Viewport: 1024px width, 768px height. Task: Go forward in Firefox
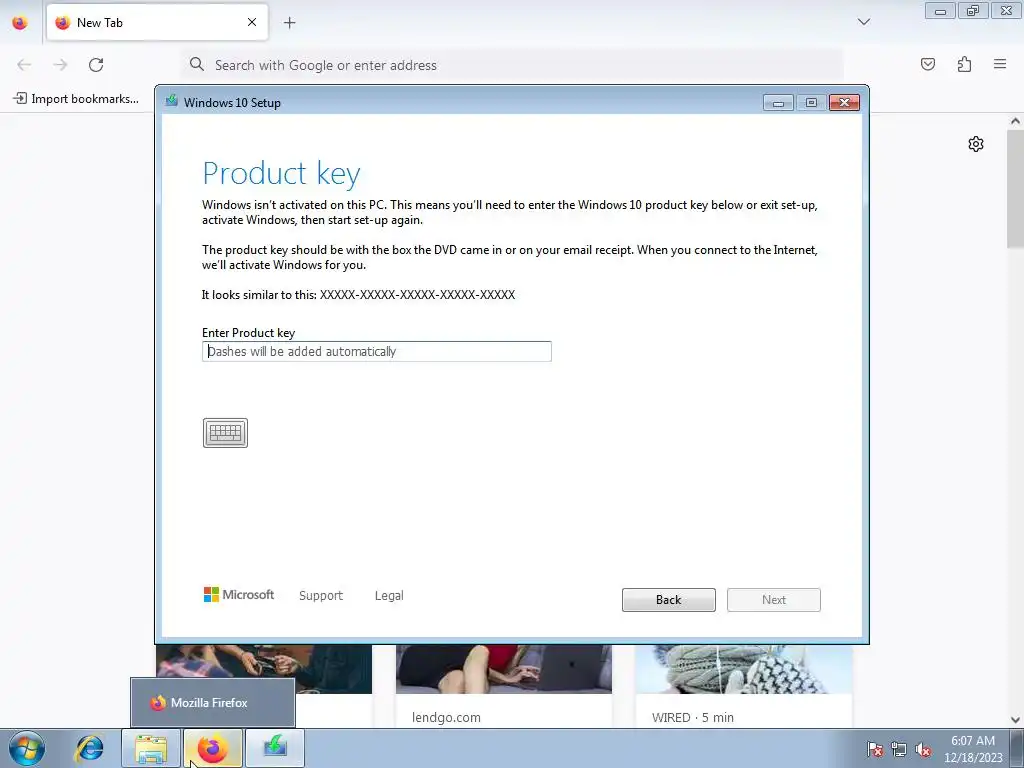pos(60,65)
